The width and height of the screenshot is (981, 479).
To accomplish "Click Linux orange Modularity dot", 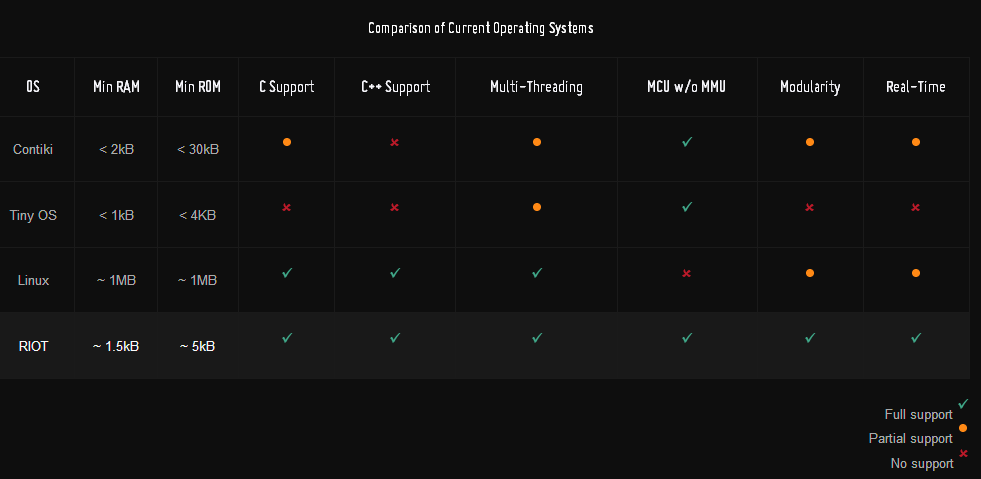I will [810, 273].
